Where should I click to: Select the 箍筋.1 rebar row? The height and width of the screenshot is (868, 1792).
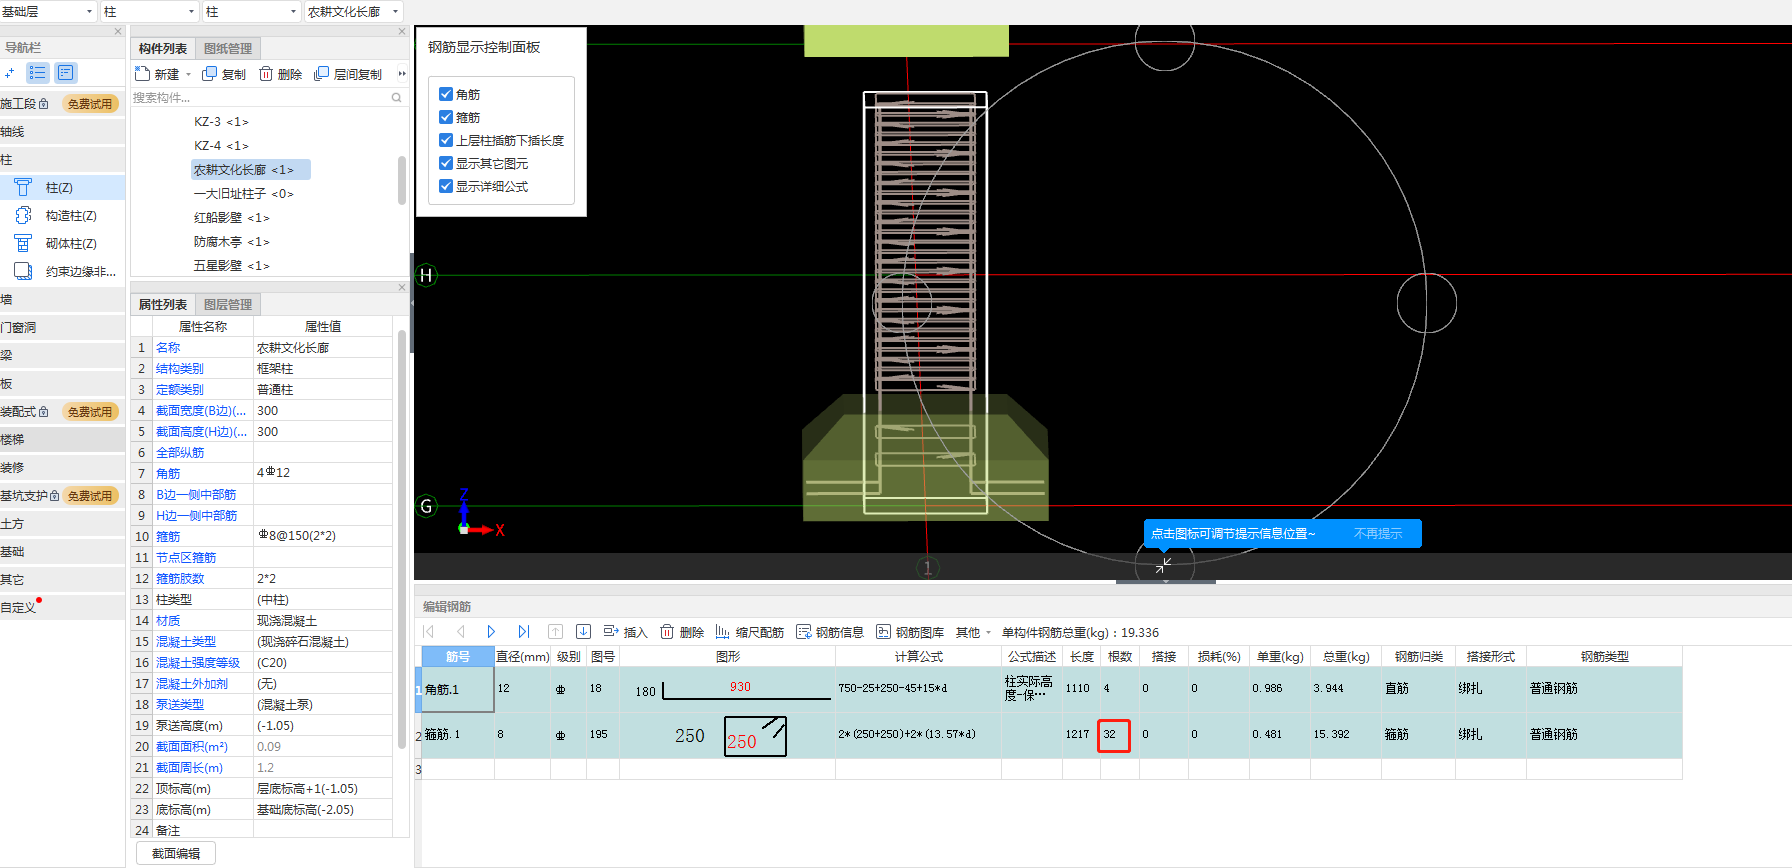point(1050,735)
